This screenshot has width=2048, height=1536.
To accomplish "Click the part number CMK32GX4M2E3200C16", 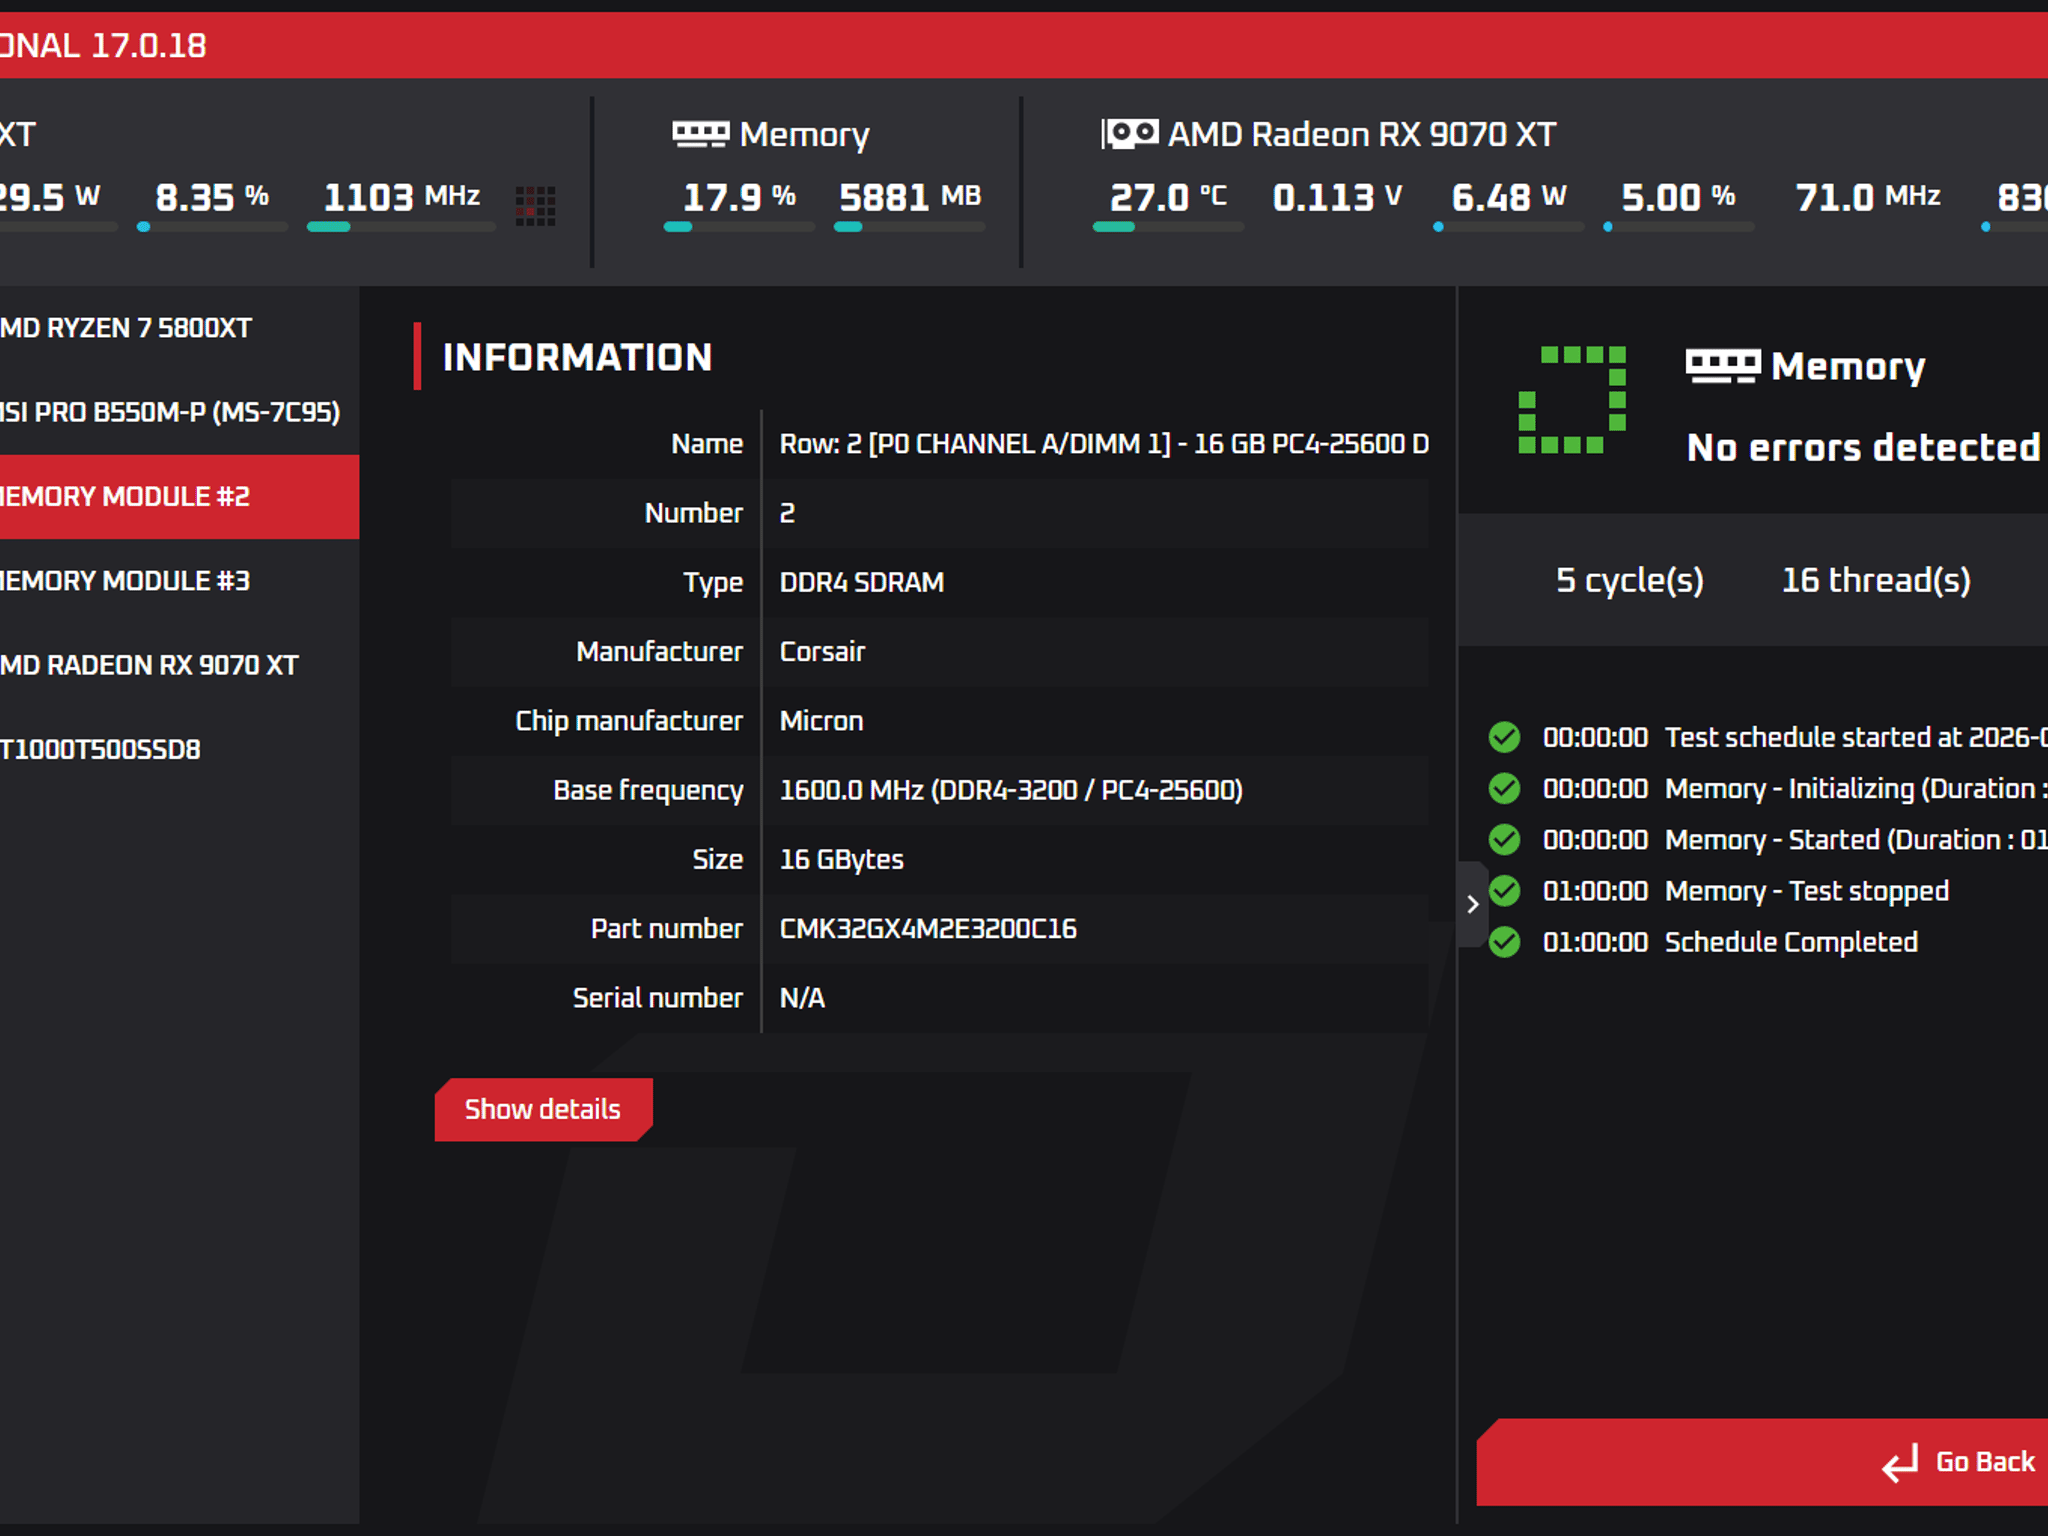I will [928, 929].
